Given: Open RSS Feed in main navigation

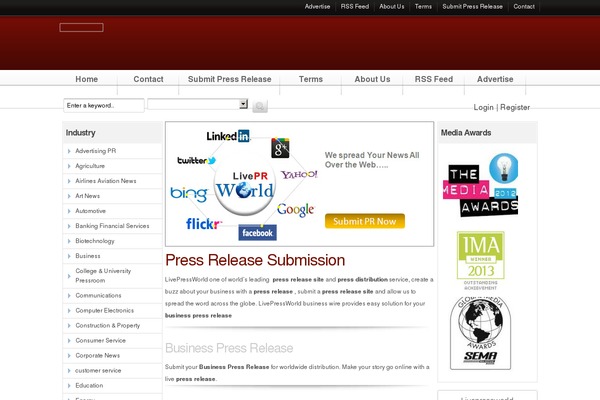Looking at the screenshot, I should [434, 79].
